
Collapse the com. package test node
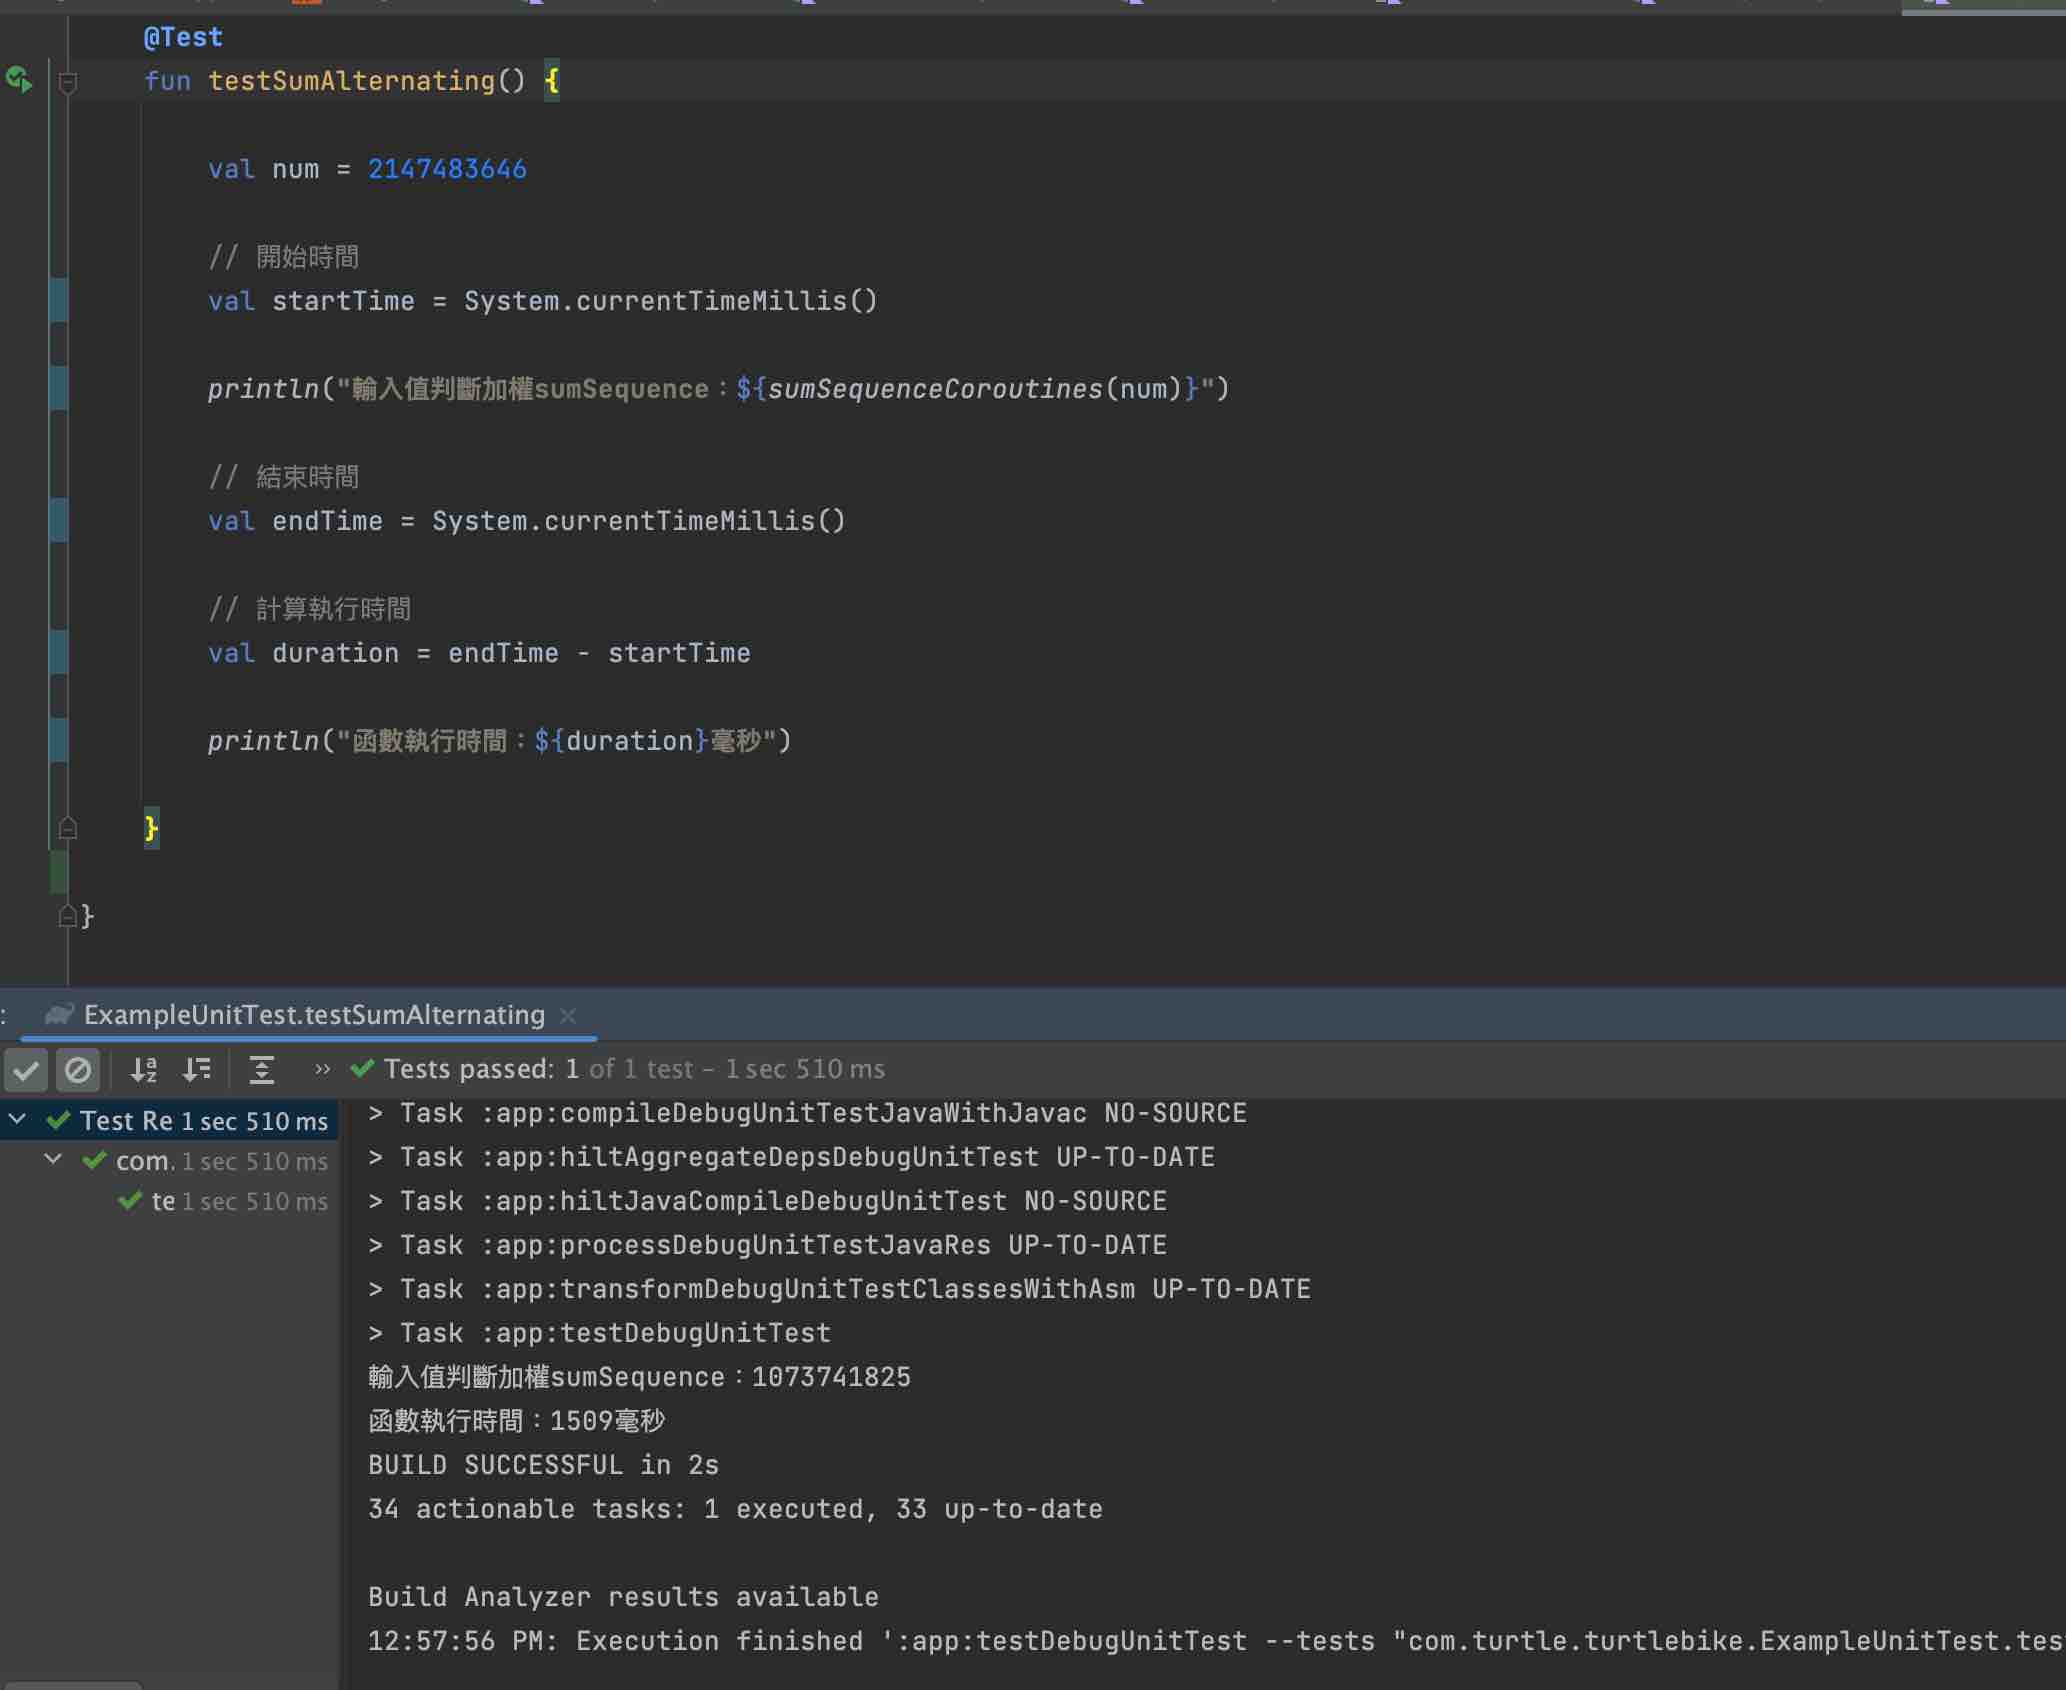(54, 1160)
